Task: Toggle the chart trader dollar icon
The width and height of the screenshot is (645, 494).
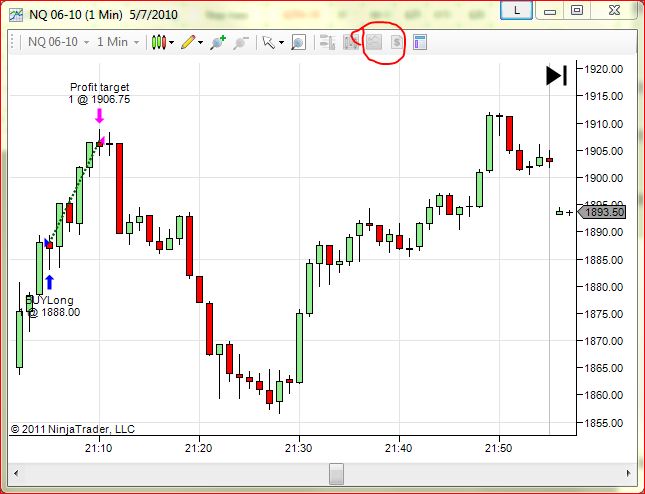Action: [x=397, y=42]
